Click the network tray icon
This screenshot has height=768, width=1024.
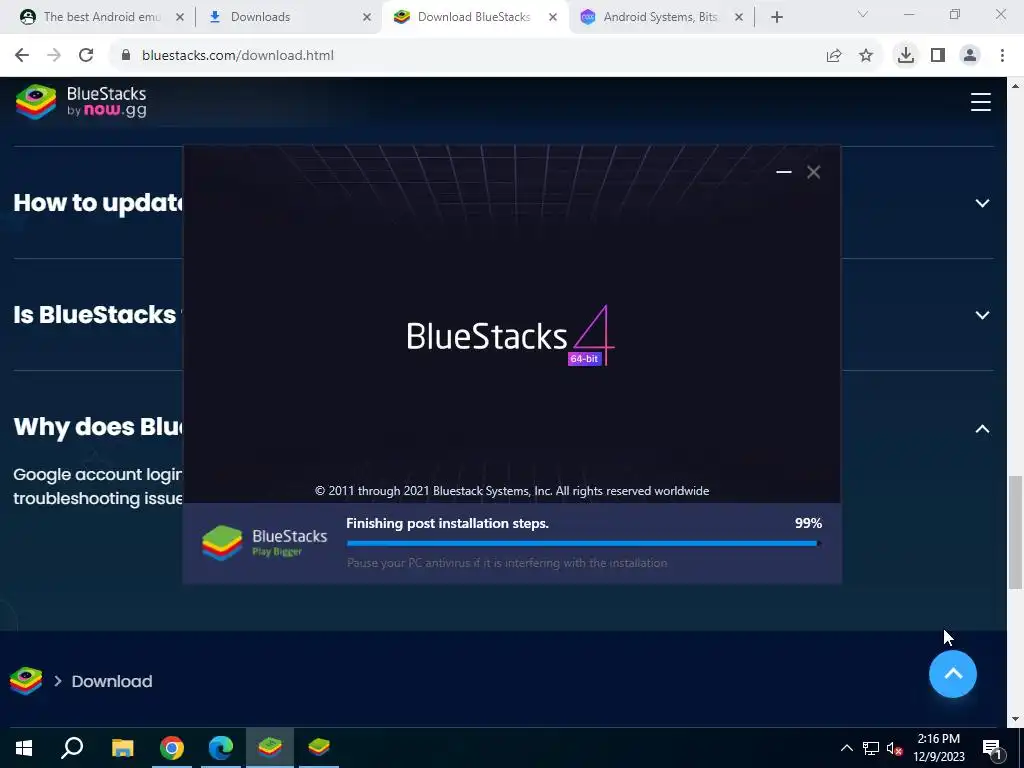pos(871,748)
